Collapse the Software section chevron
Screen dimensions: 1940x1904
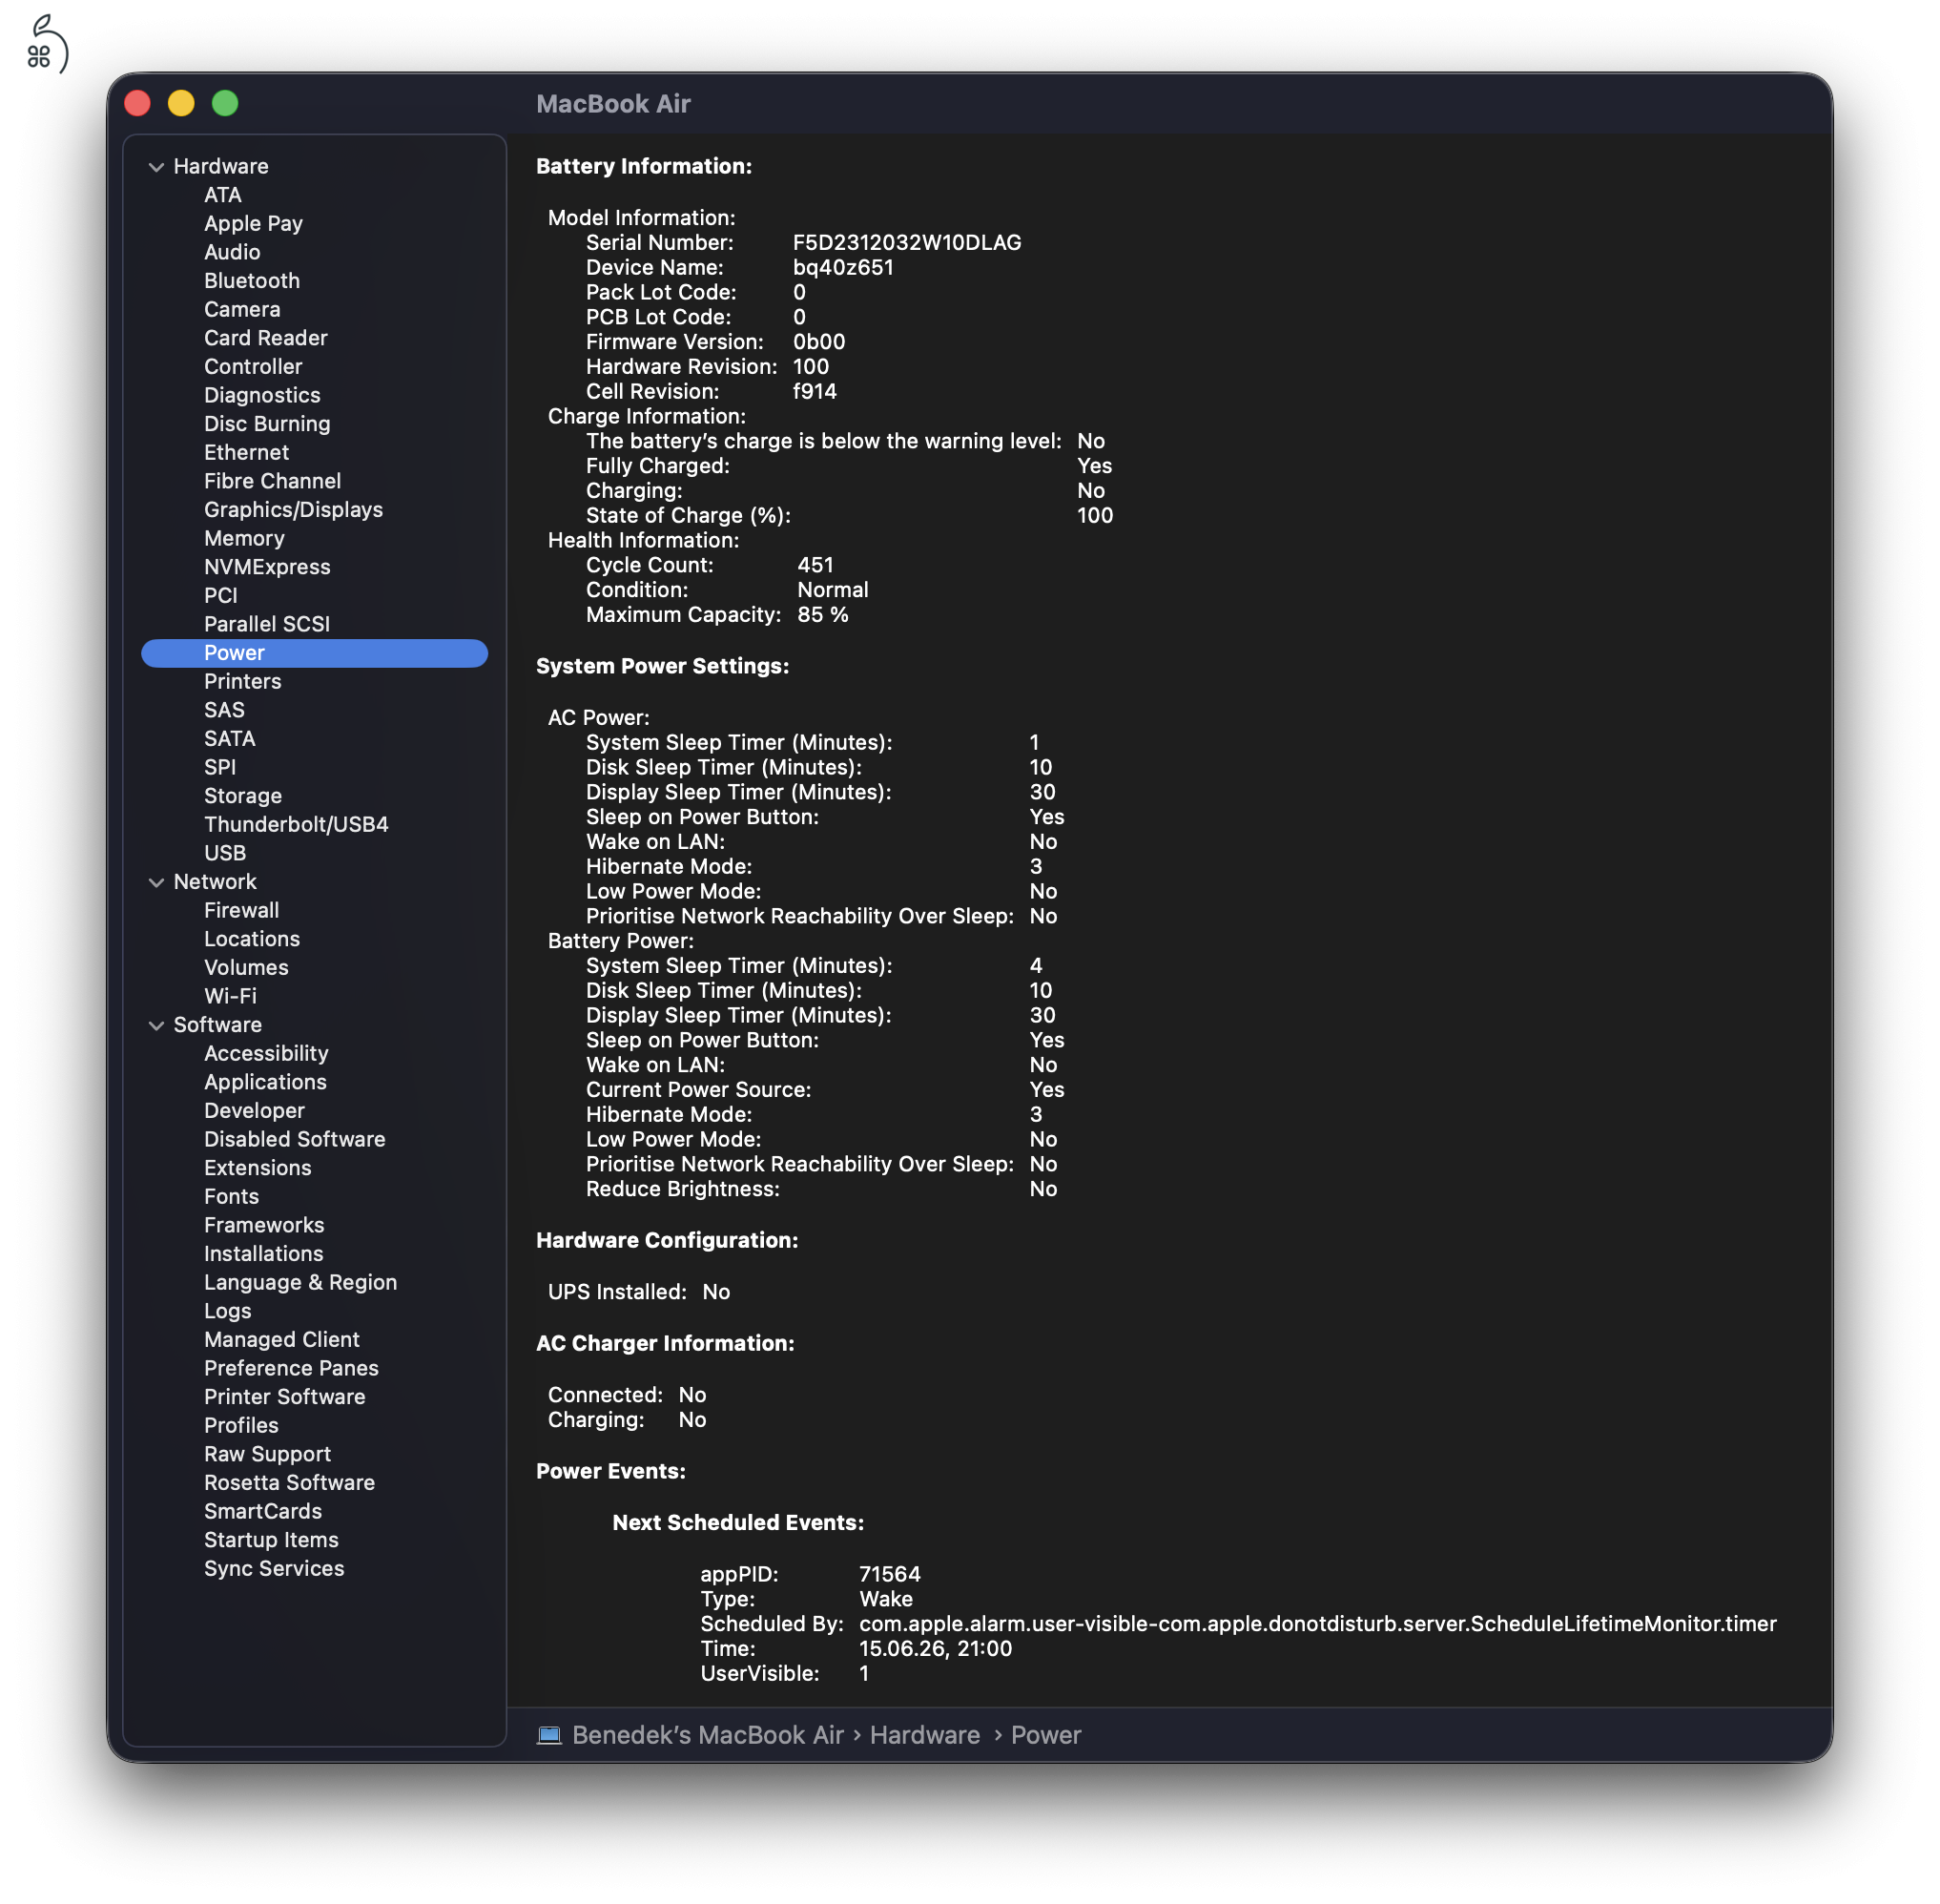click(x=156, y=1026)
